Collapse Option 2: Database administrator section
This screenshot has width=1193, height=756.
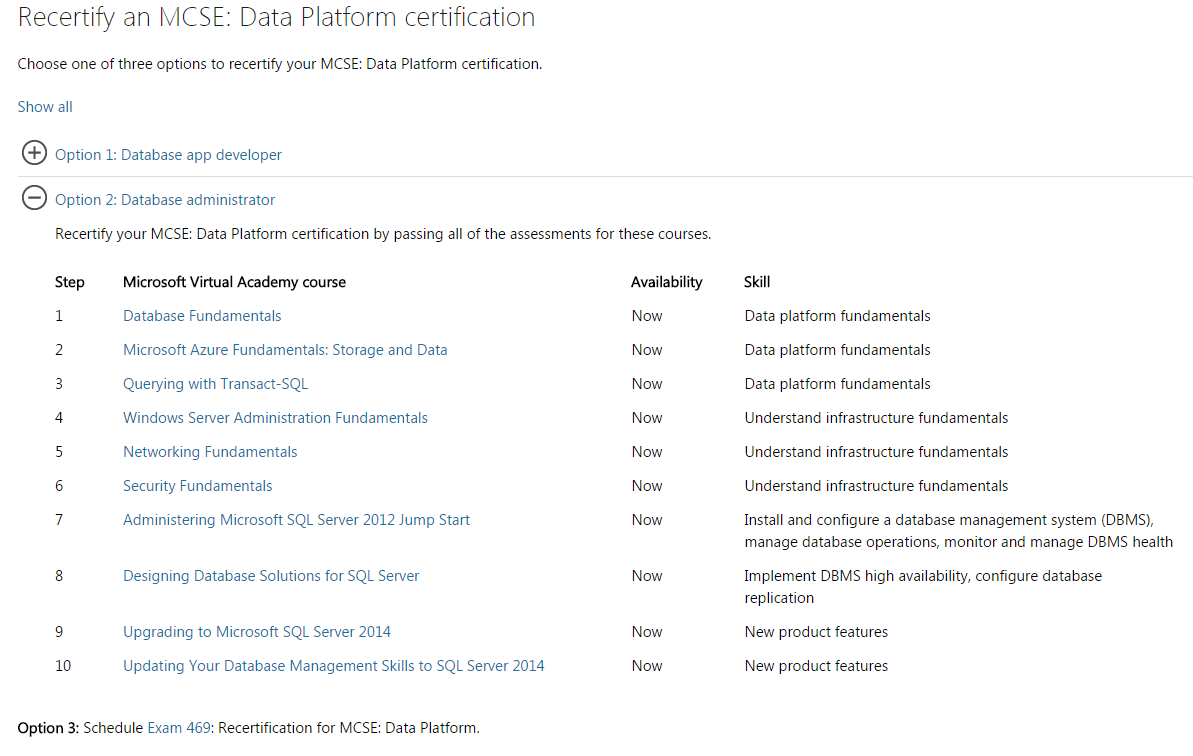tap(165, 200)
